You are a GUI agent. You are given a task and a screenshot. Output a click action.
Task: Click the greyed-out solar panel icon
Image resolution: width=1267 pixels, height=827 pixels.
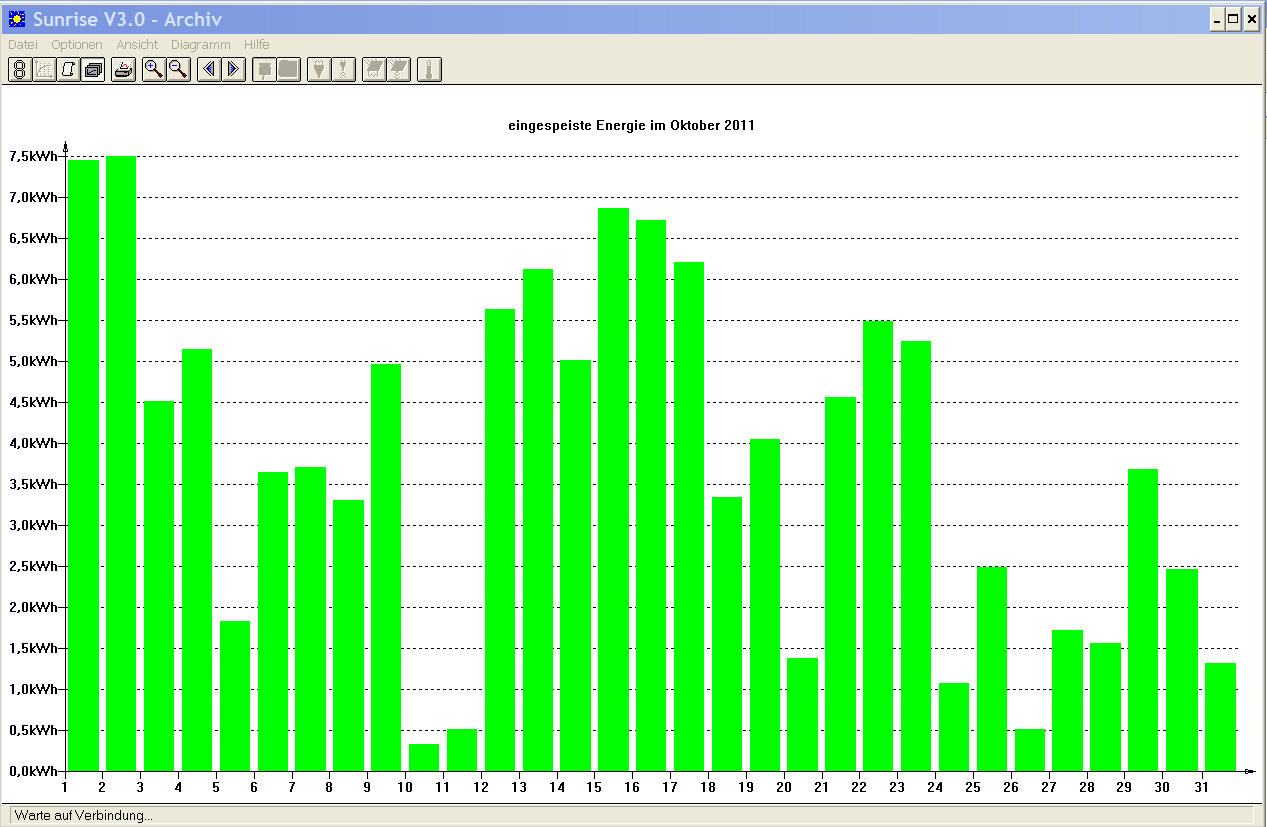coord(374,69)
